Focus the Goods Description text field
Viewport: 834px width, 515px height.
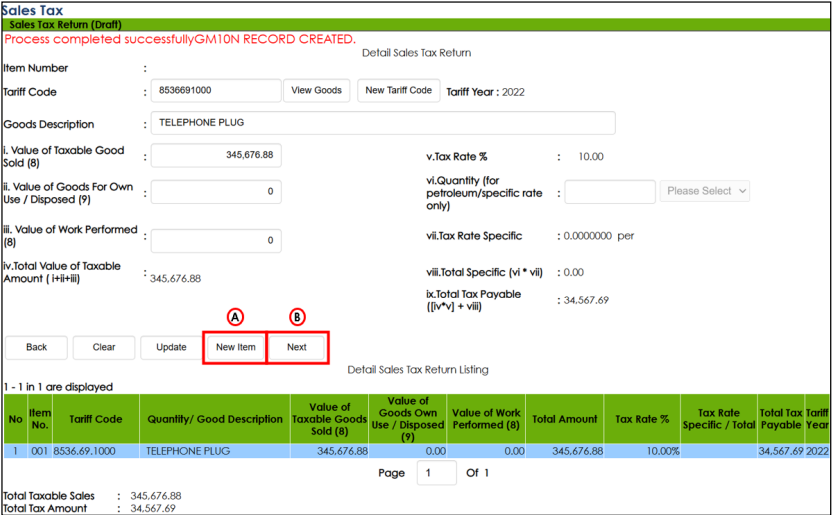[383, 123]
